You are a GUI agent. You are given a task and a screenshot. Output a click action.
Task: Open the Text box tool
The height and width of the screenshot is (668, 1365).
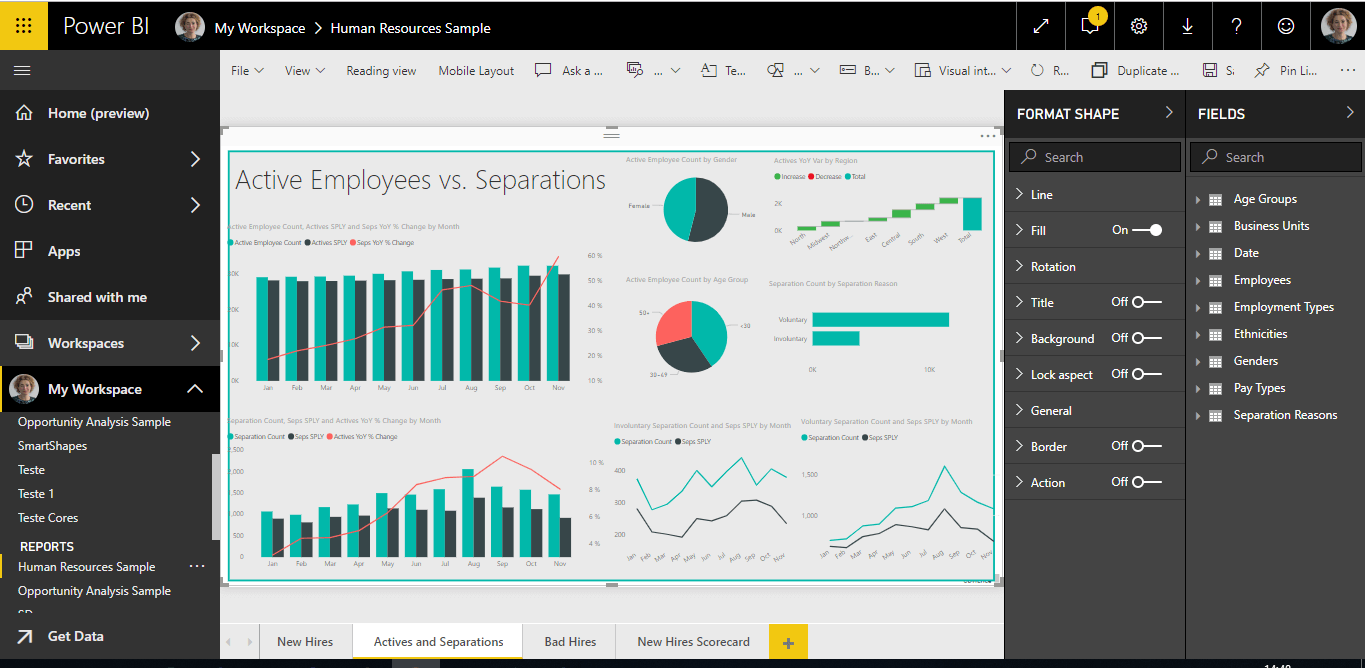point(723,70)
